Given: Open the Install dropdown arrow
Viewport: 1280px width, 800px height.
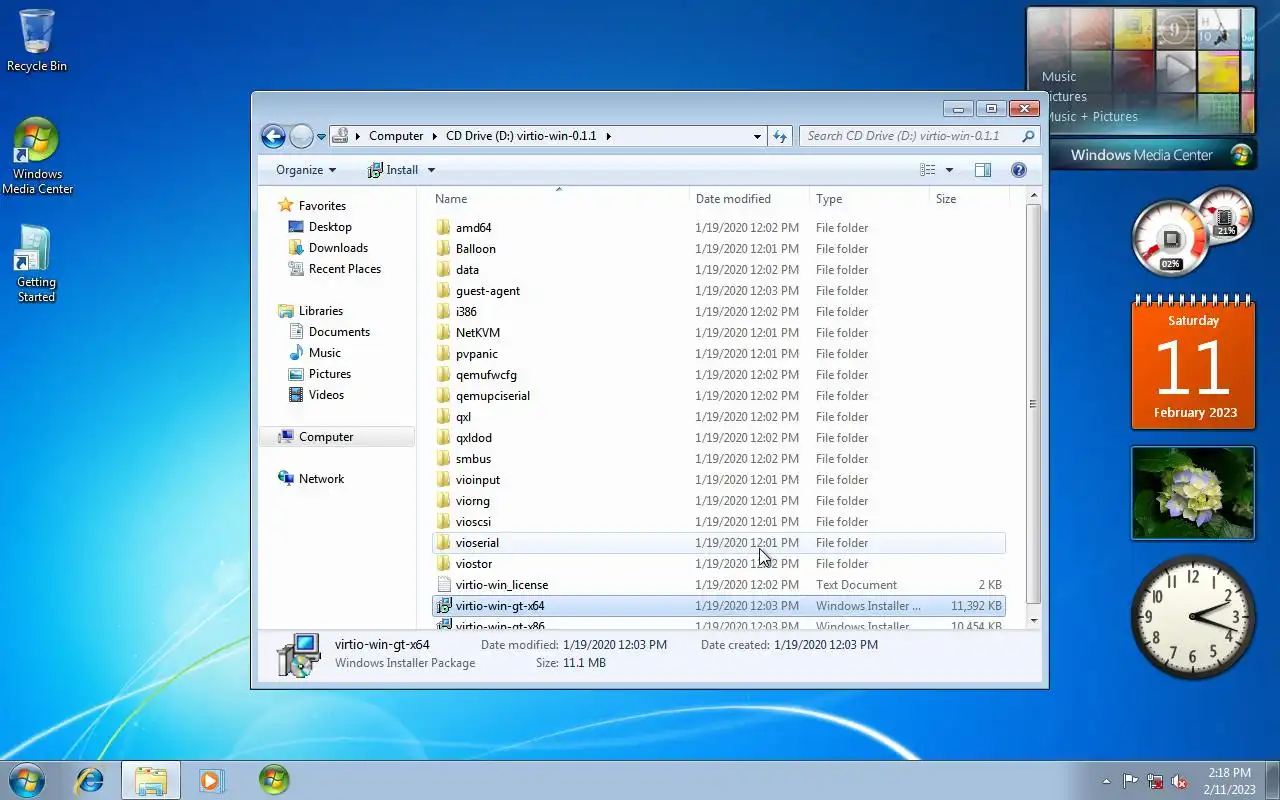Looking at the screenshot, I should point(431,170).
